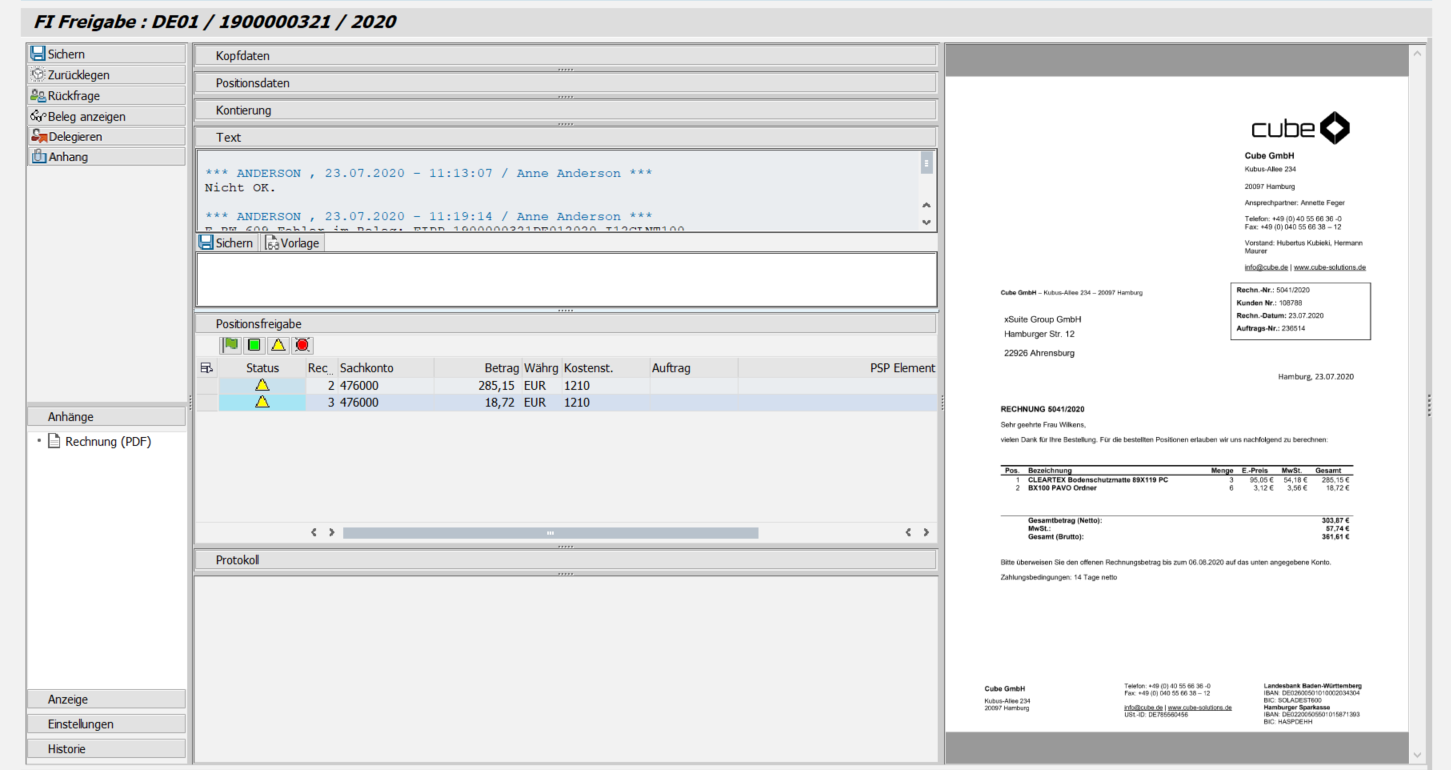Click the yellow triangle toolbar icon

278,345
